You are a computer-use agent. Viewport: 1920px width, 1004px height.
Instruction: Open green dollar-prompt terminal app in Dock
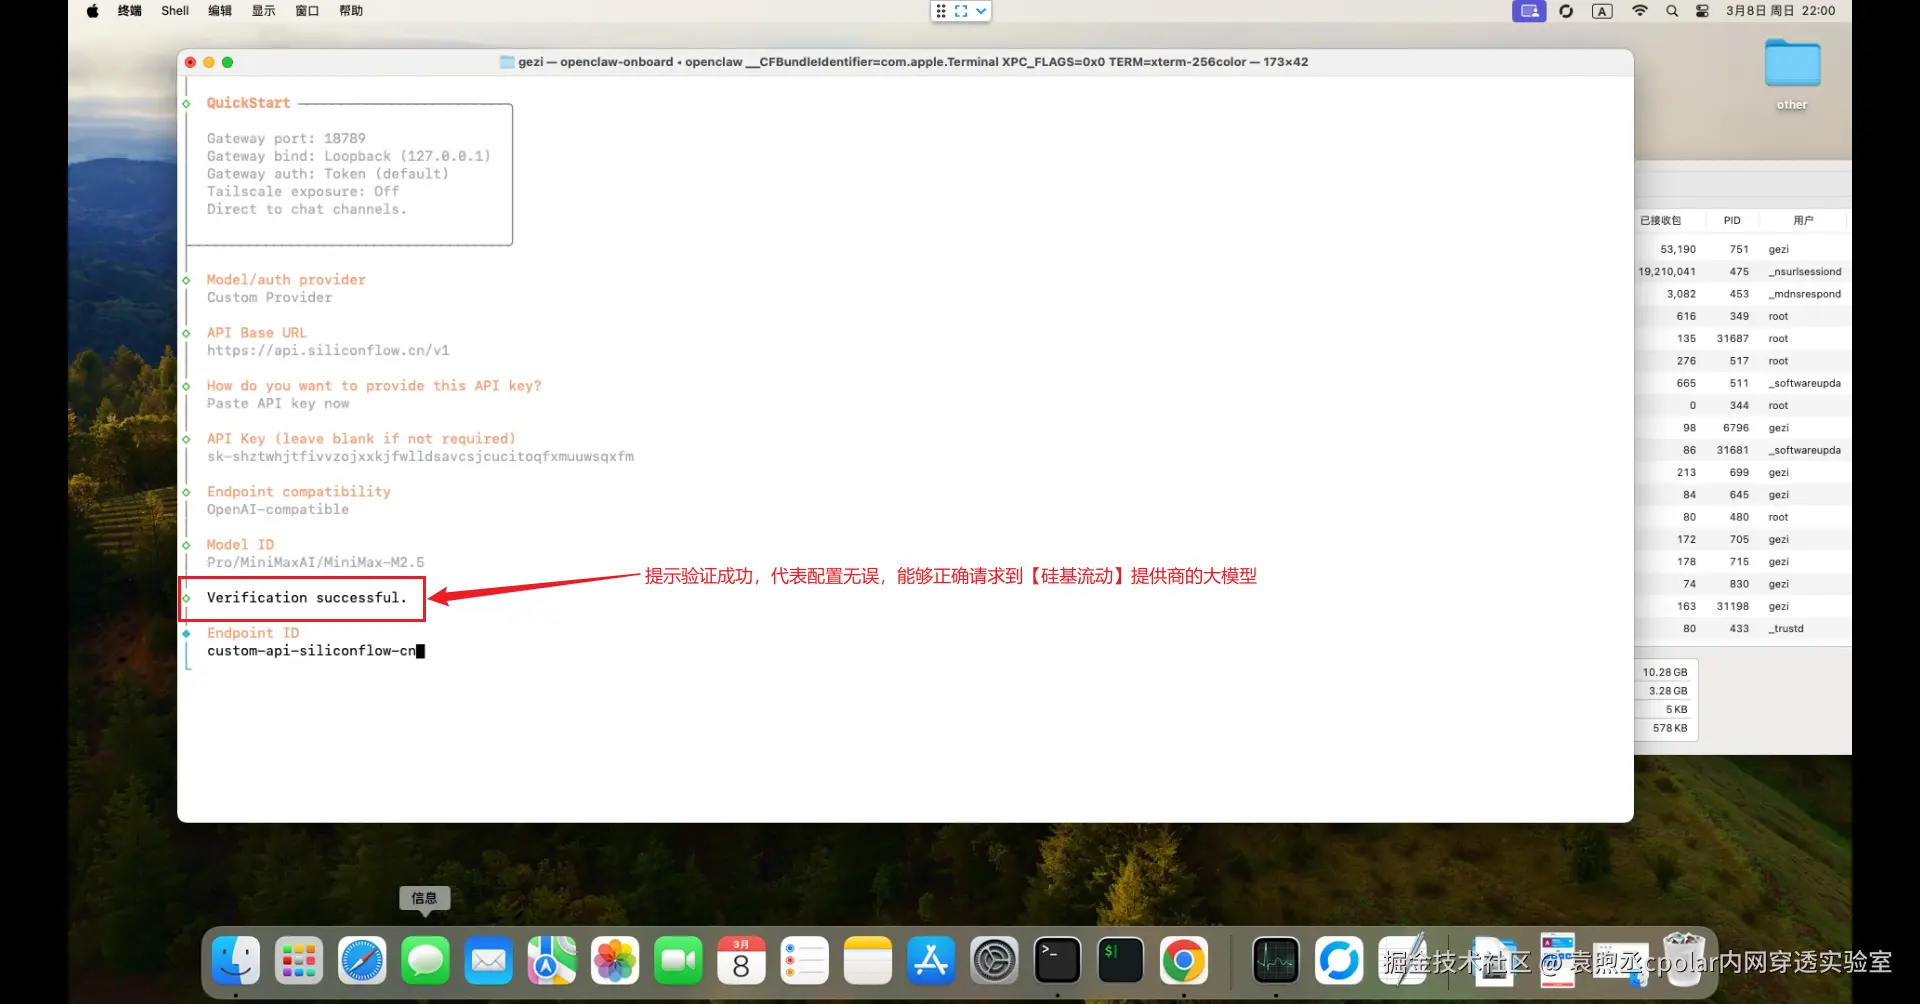(1120, 961)
